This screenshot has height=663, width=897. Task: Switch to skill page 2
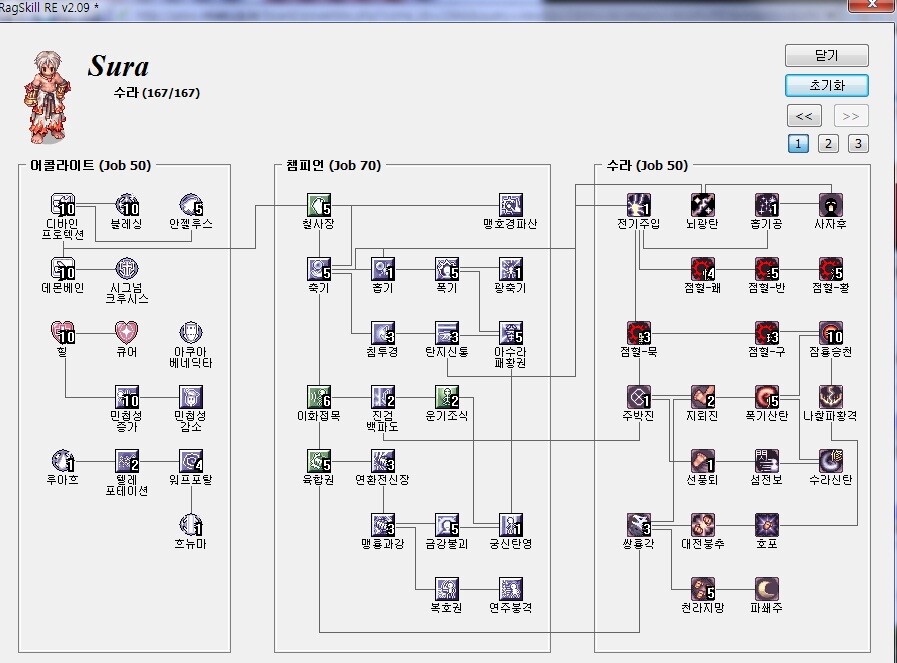tap(828, 143)
